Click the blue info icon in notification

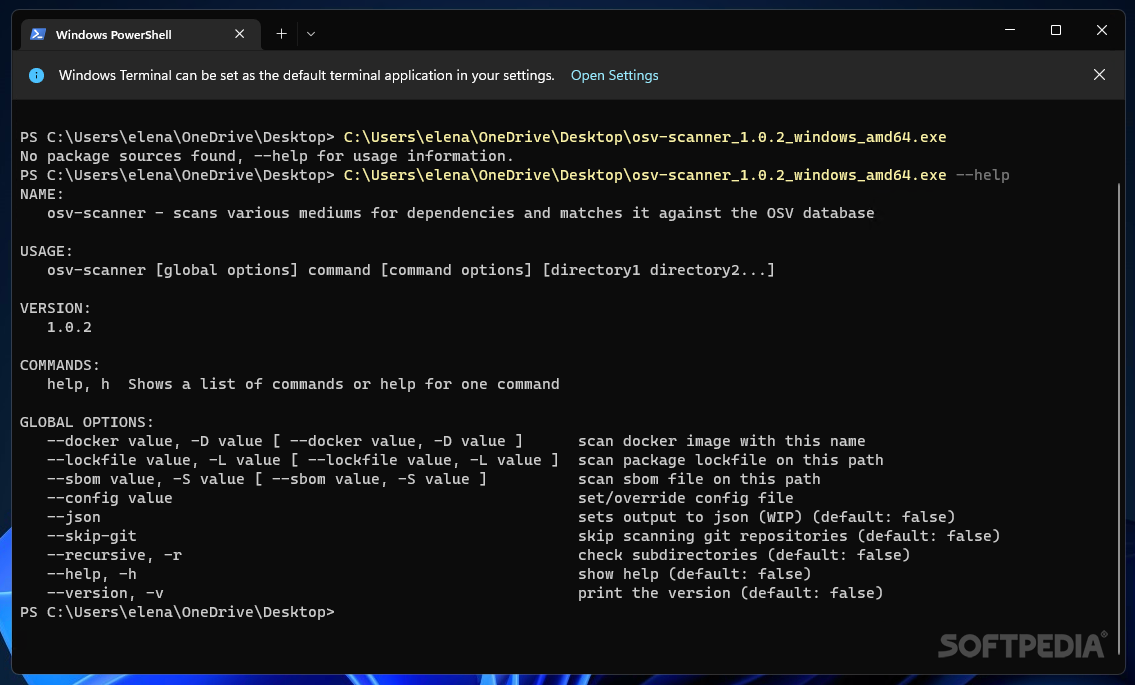point(36,75)
